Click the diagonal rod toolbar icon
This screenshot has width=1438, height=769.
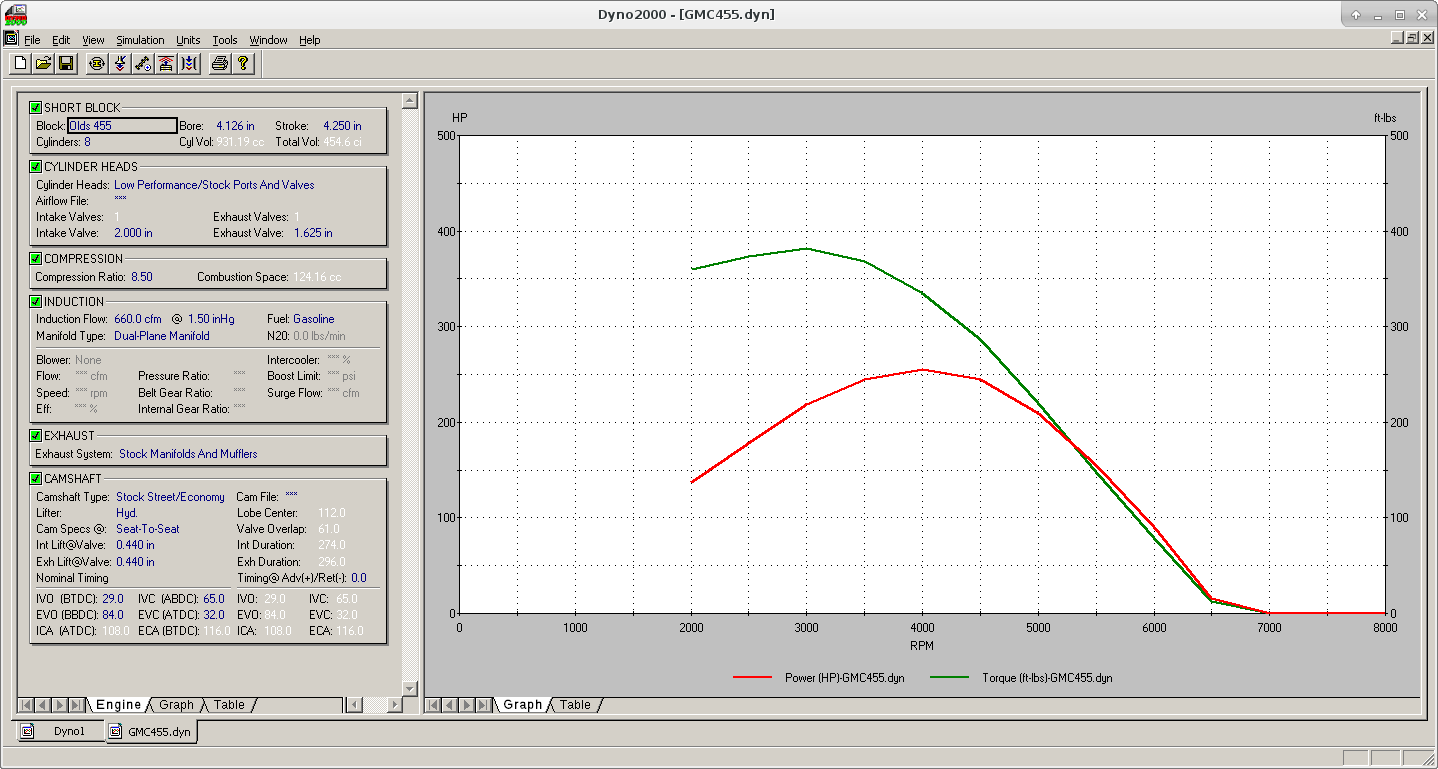coord(143,64)
